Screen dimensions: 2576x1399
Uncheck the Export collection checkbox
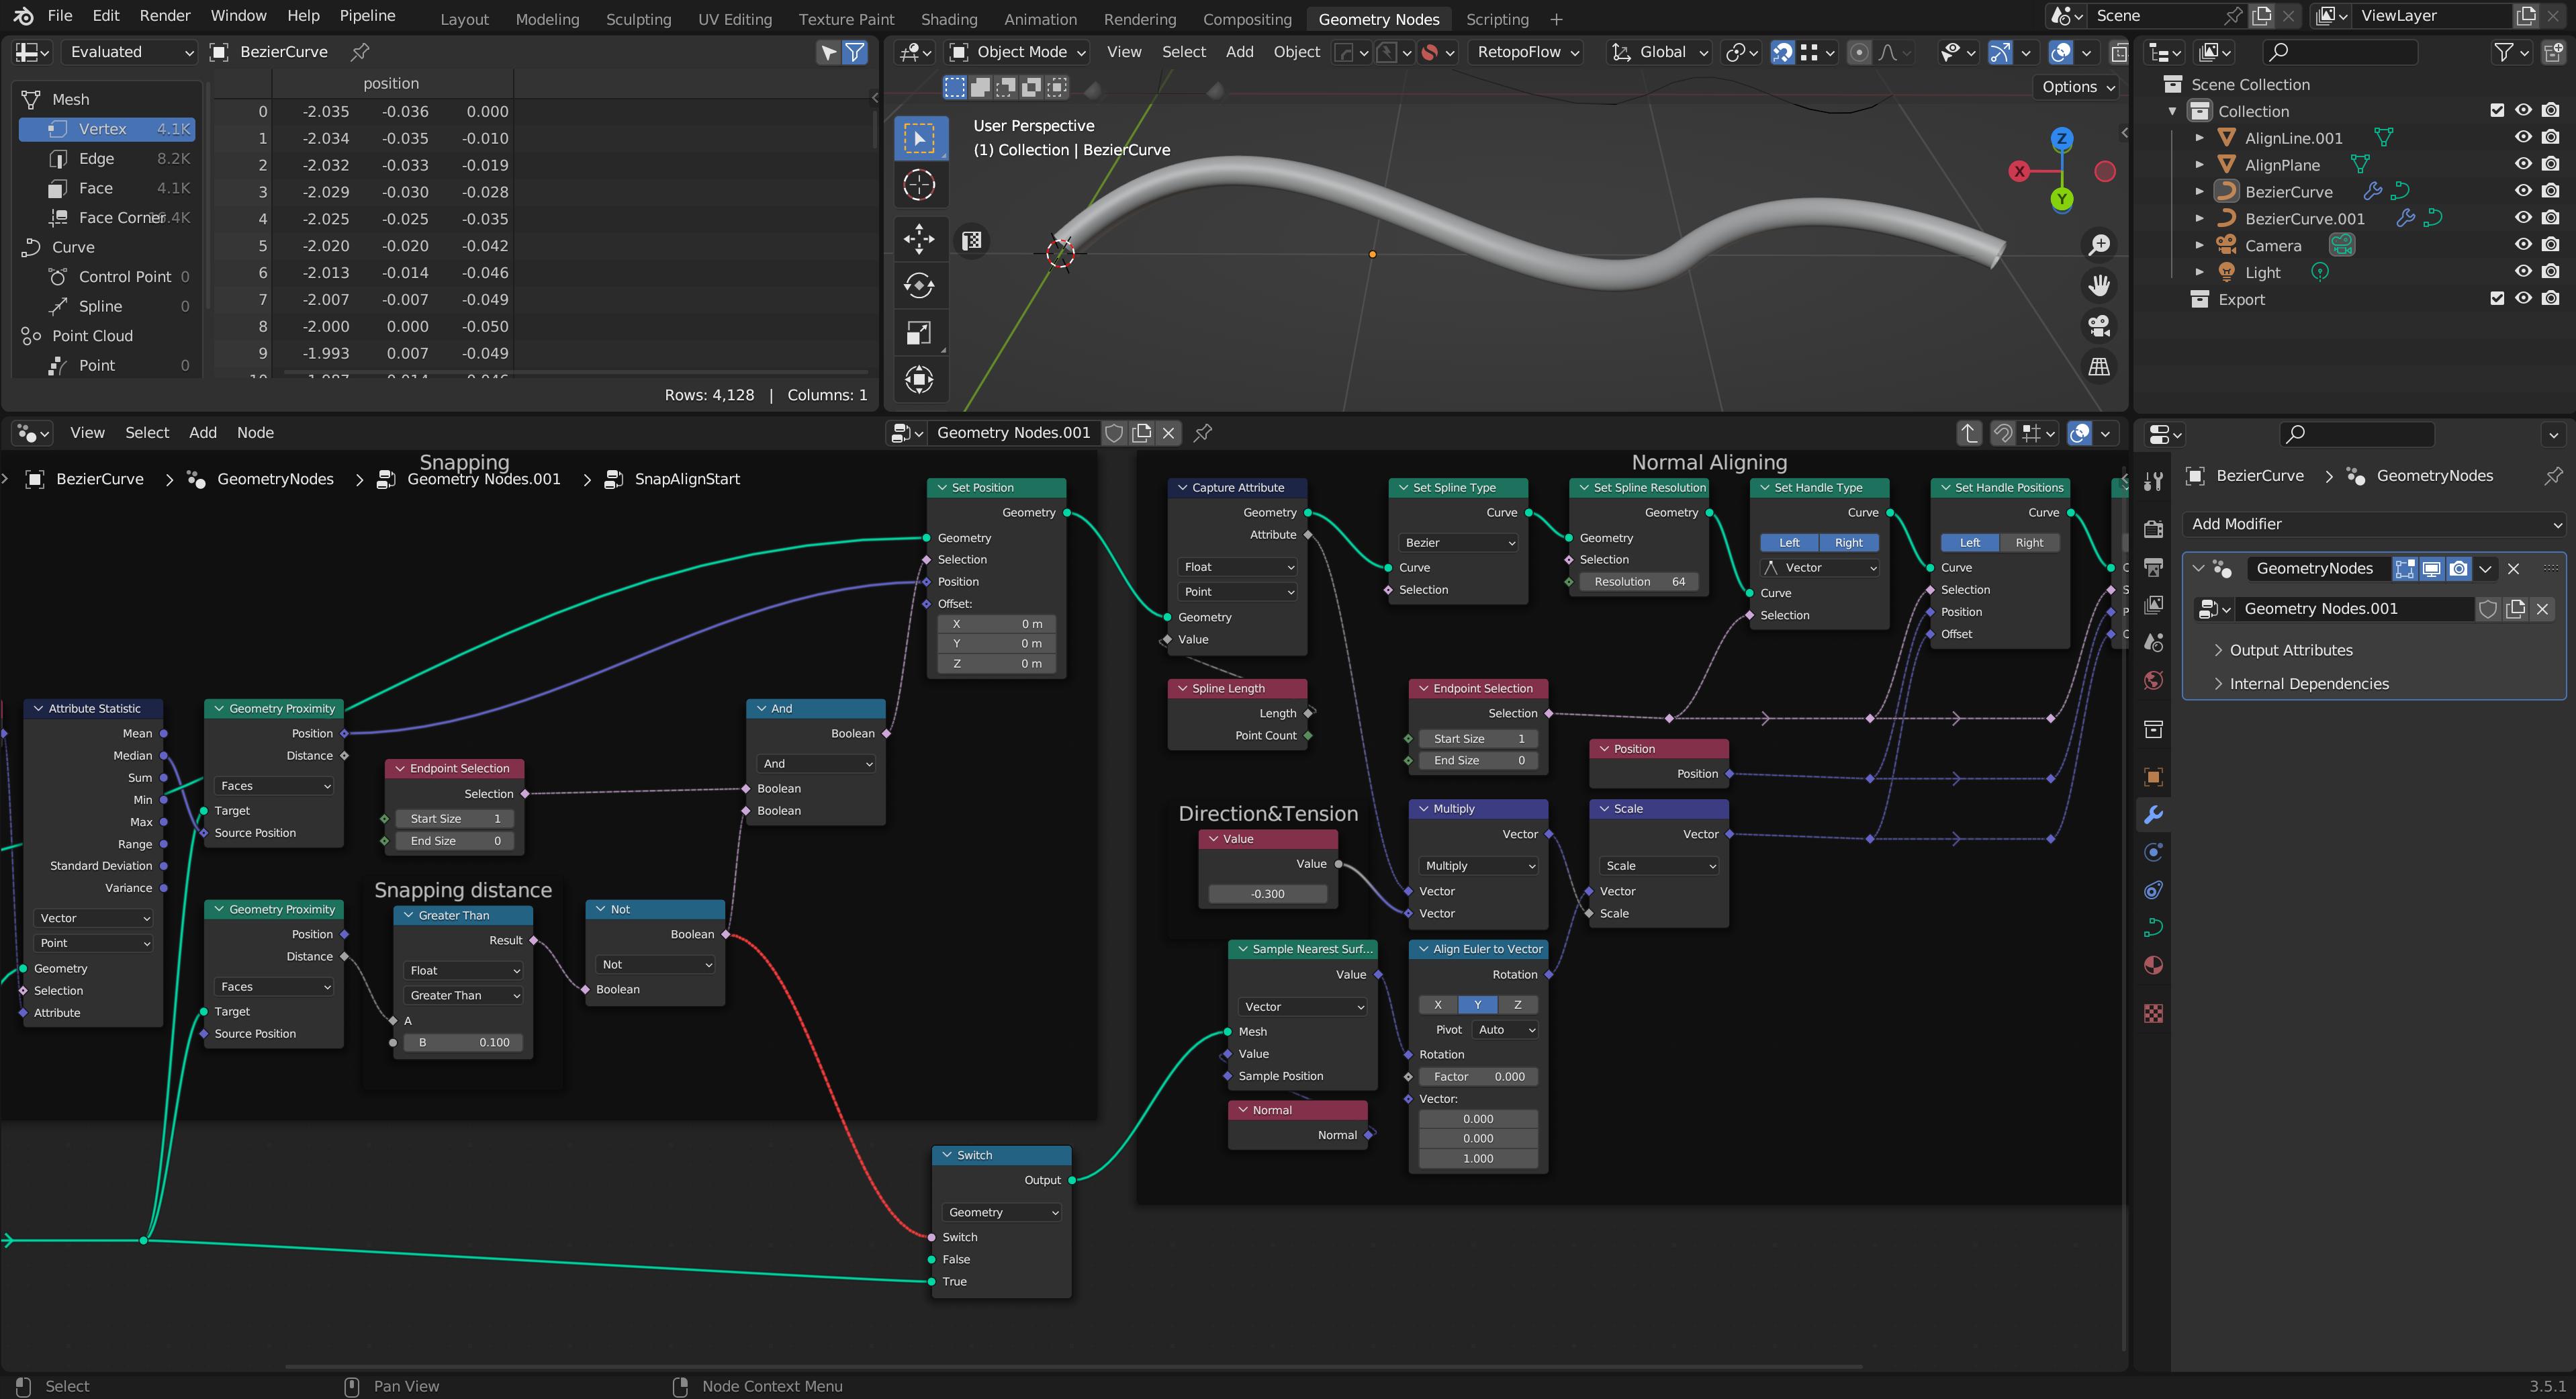click(x=2497, y=298)
